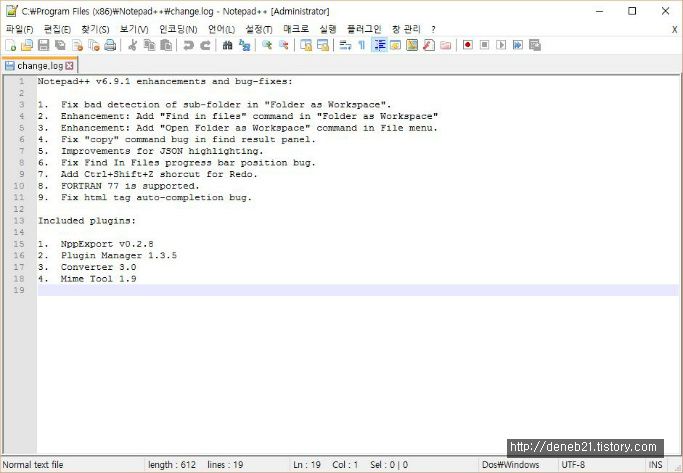Click the Redo arrow icon

tap(205, 45)
